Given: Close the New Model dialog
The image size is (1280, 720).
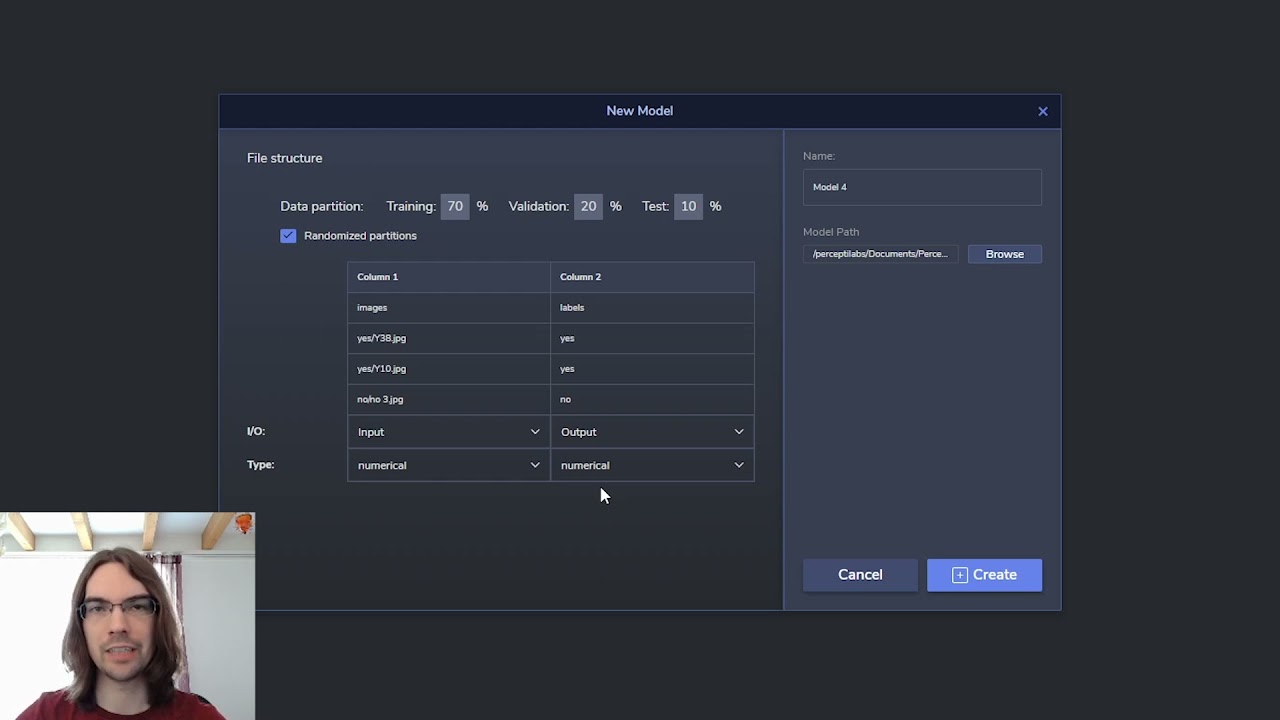Looking at the screenshot, I should tap(1042, 111).
